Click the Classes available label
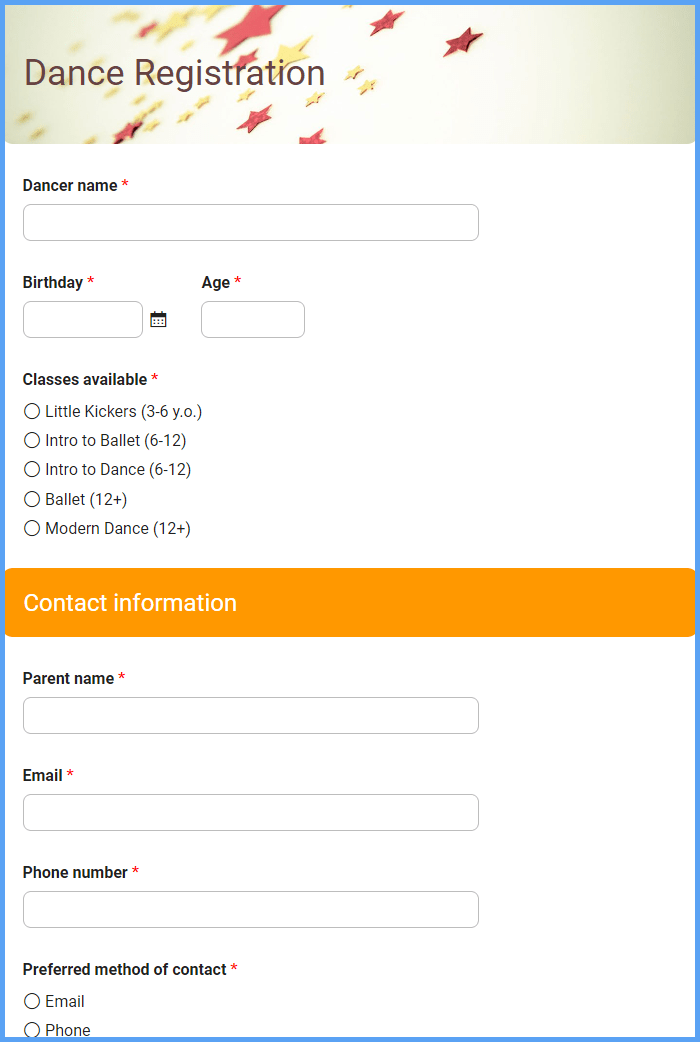700x1042 pixels. coord(85,379)
